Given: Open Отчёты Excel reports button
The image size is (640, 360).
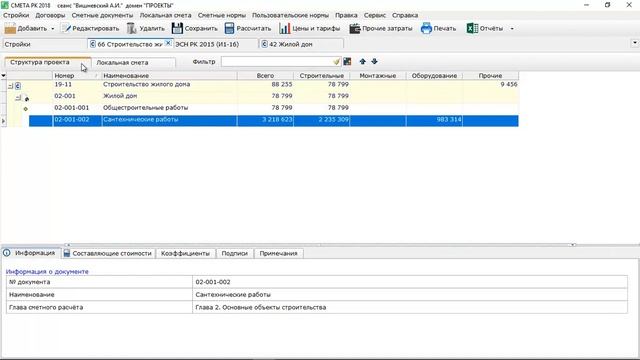Looking at the screenshot, I should tap(485, 29).
